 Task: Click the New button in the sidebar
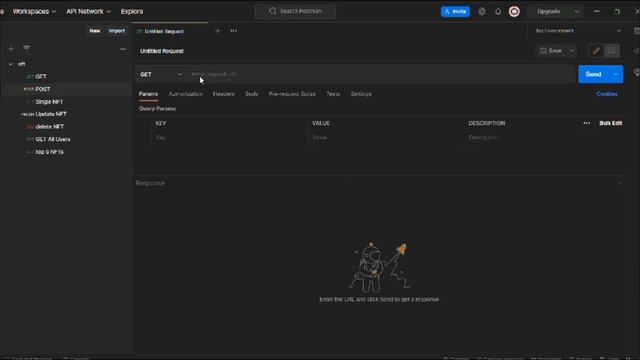click(95, 31)
